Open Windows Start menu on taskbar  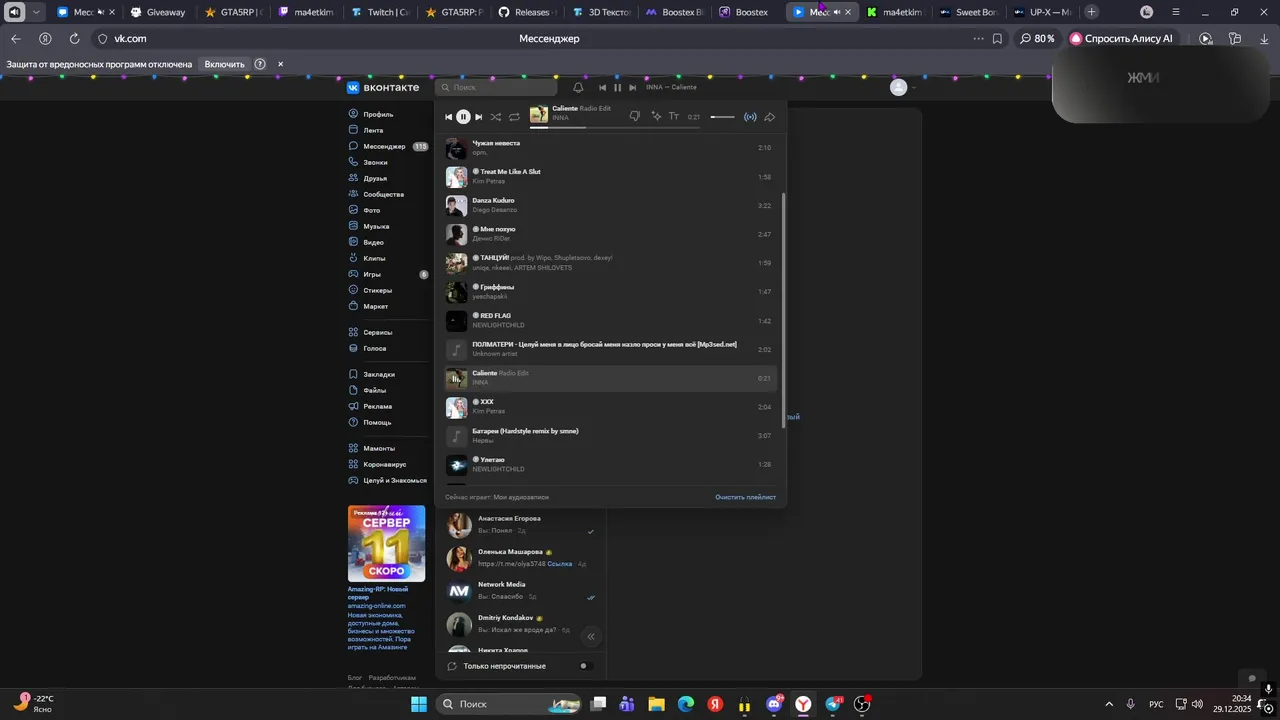(419, 704)
